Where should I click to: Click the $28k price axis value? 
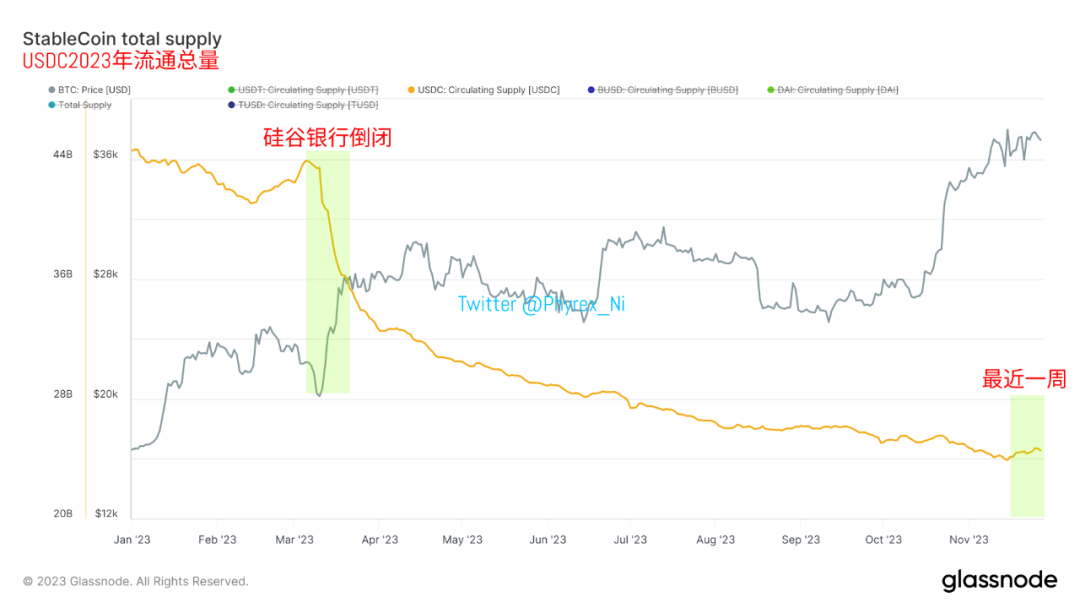(105, 274)
